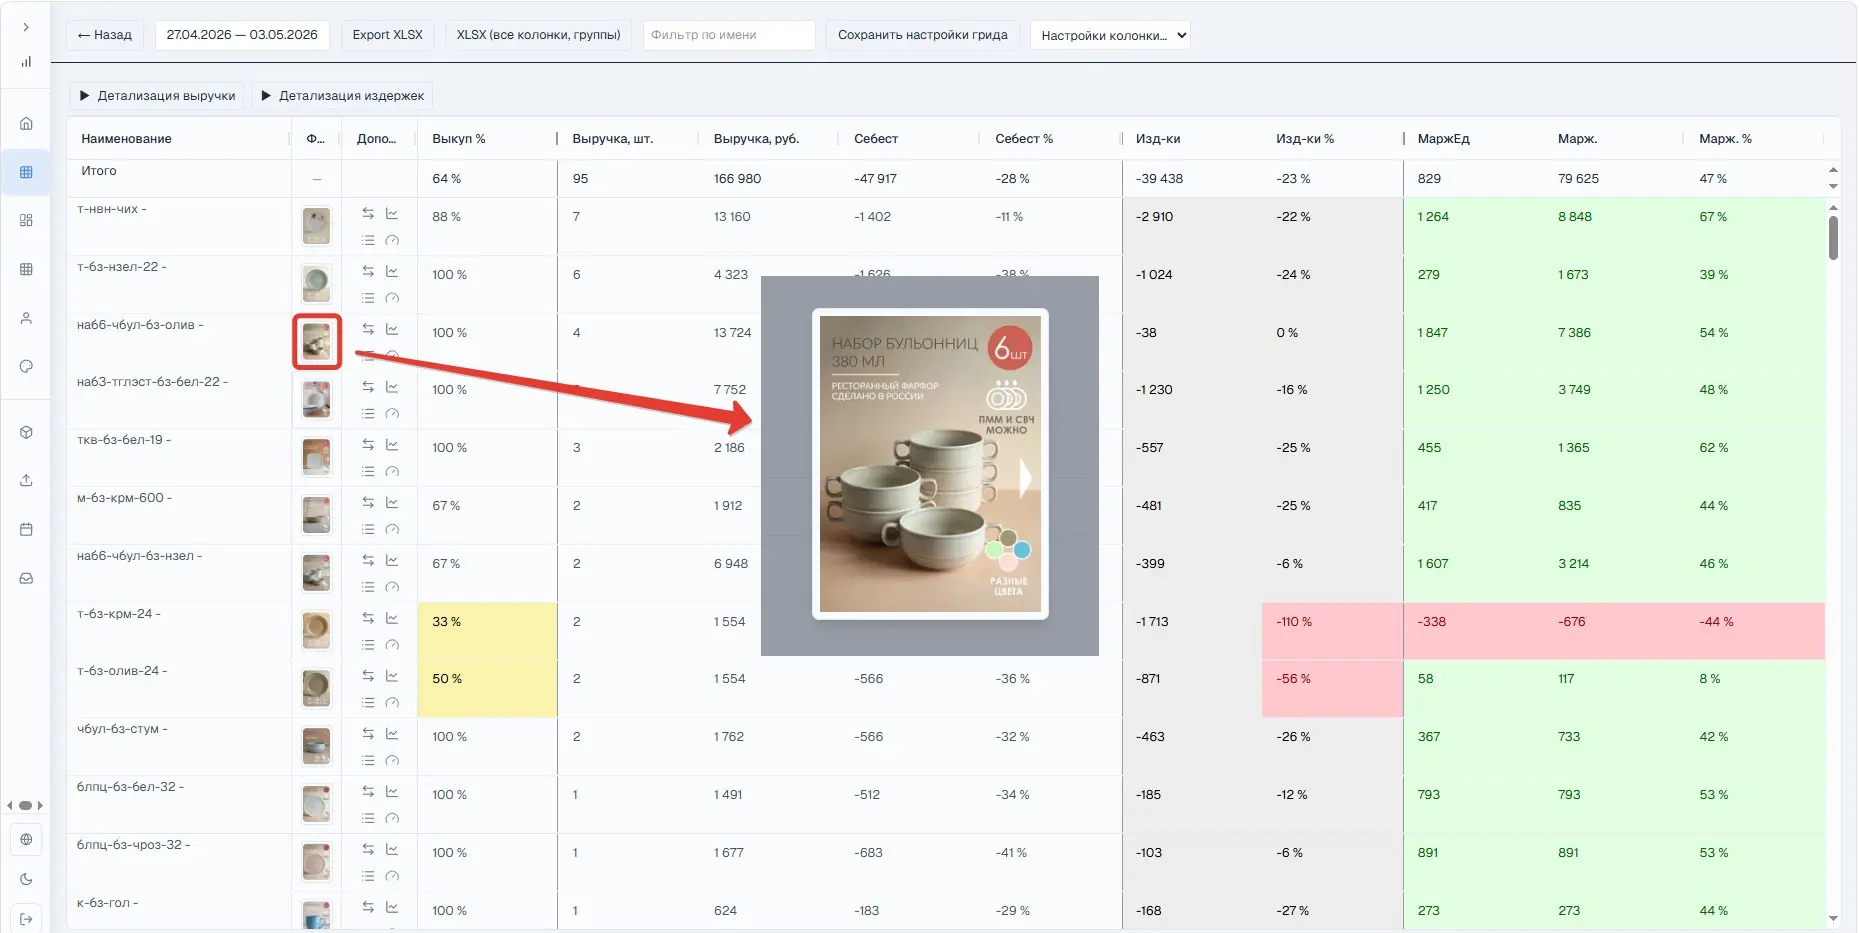The image size is (1860, 933).
Task: Click the Назад back button
Action: (105, 35)
